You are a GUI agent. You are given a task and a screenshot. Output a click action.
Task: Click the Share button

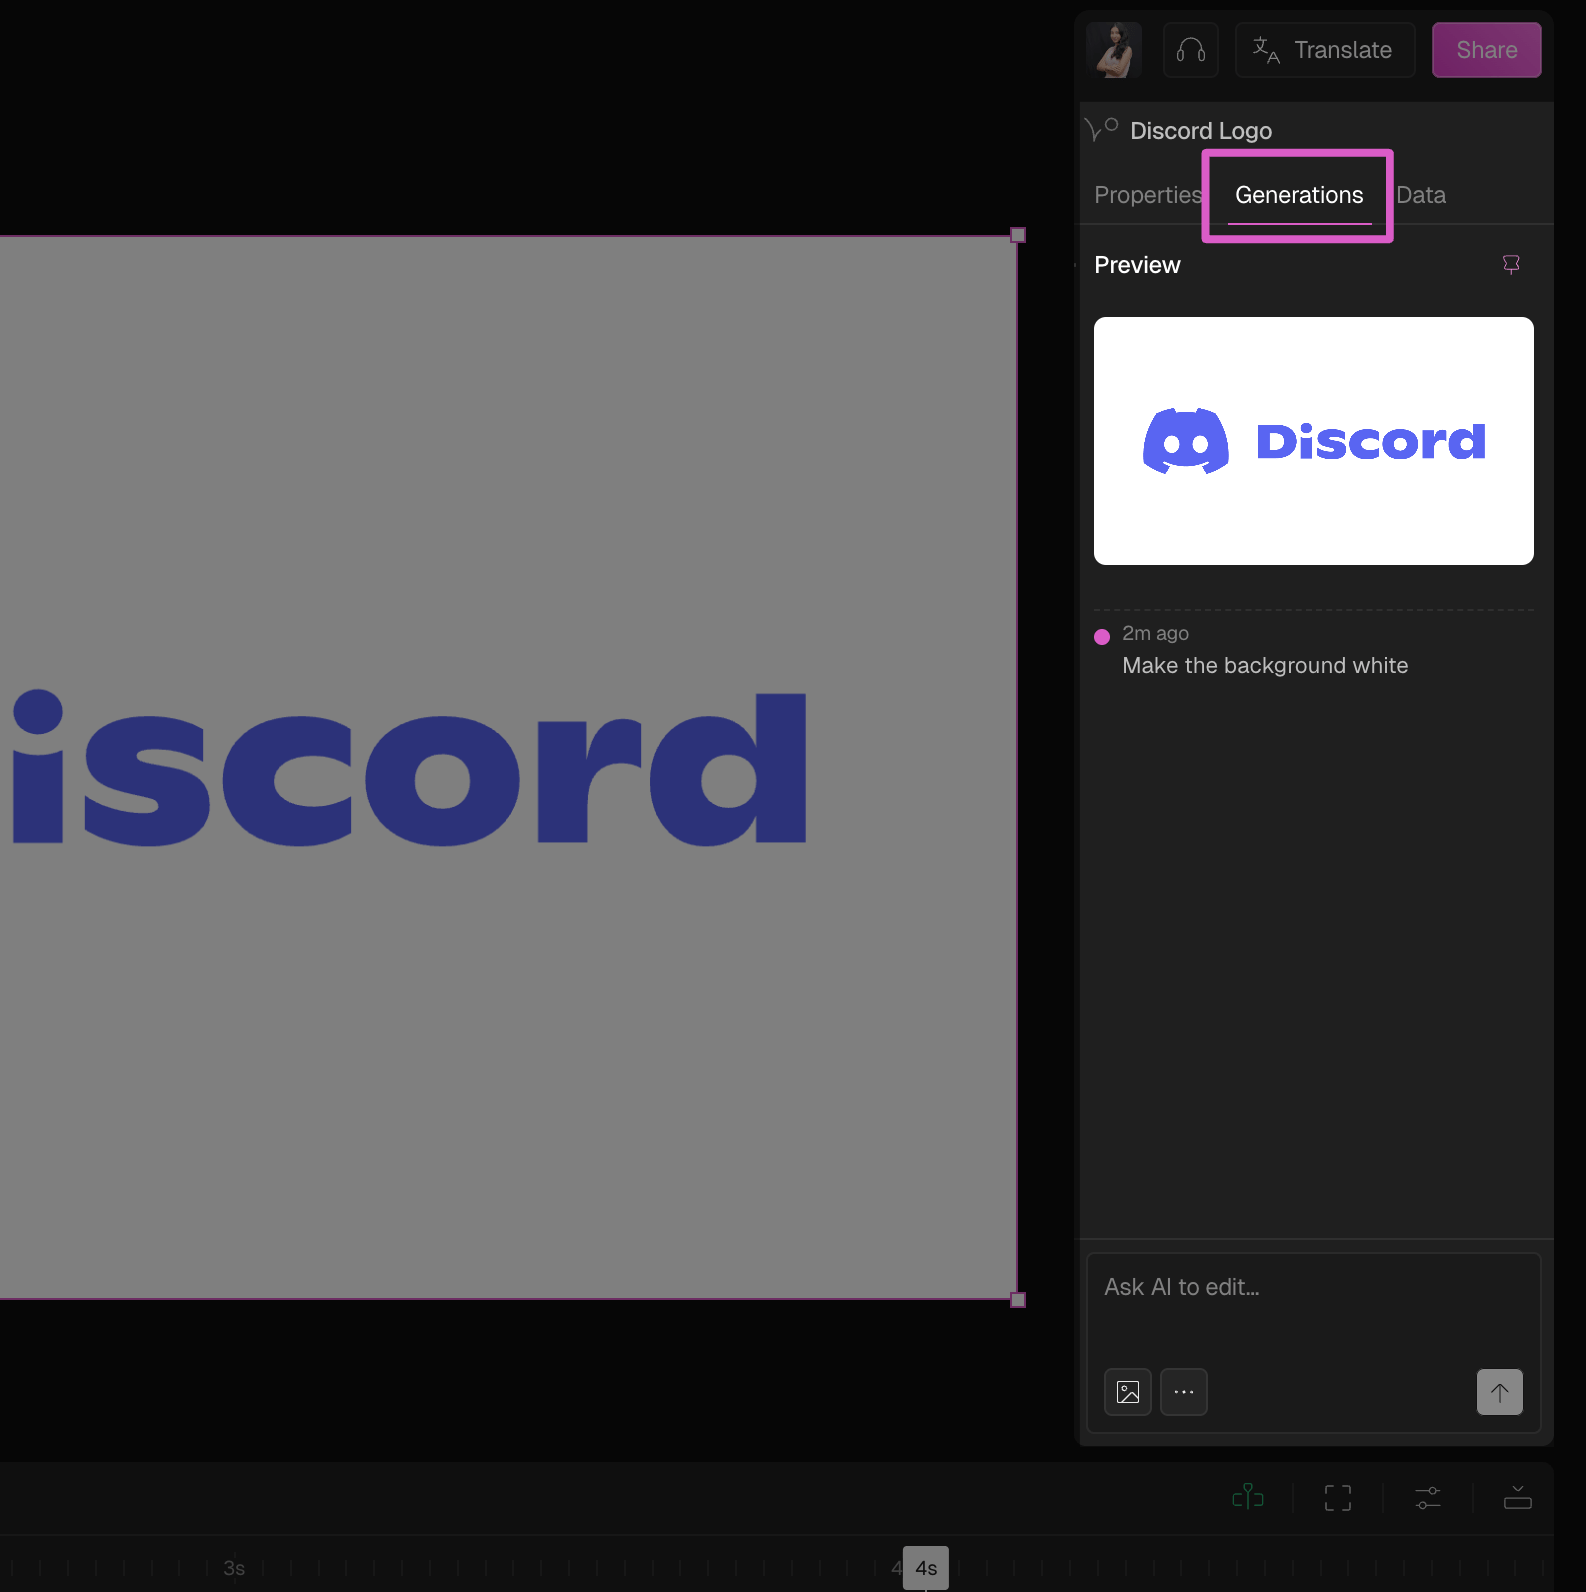tap(1487, 50)
